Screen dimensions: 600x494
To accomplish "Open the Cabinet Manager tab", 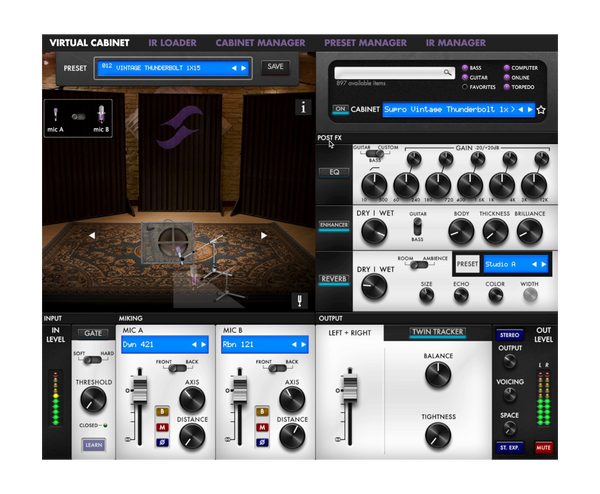I will pyautogui.click(x=260, y=43).
